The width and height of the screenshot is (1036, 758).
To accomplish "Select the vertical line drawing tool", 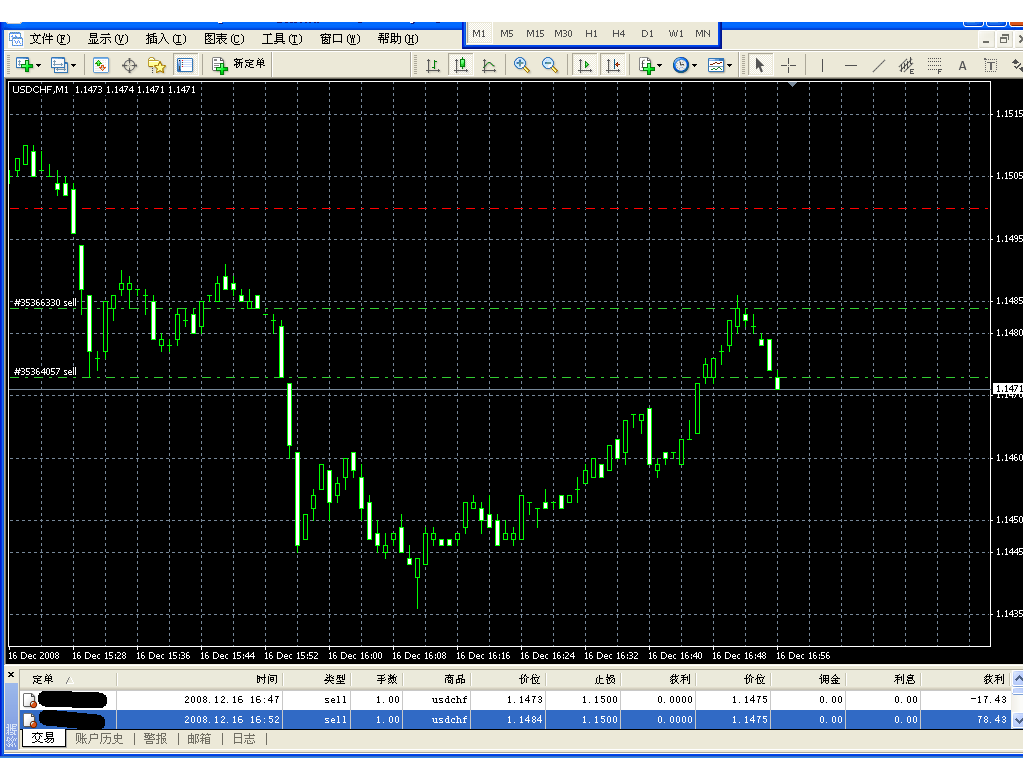I will 822,65.
